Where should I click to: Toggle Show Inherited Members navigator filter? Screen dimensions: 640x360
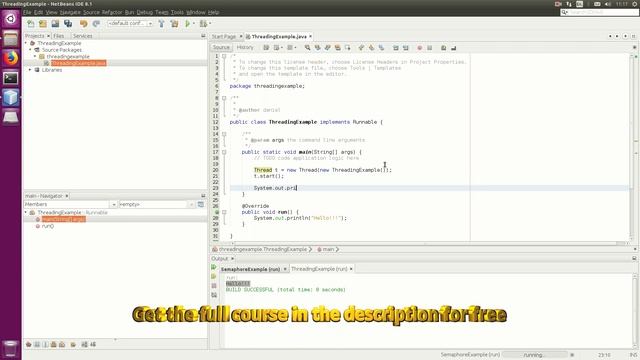29,344
